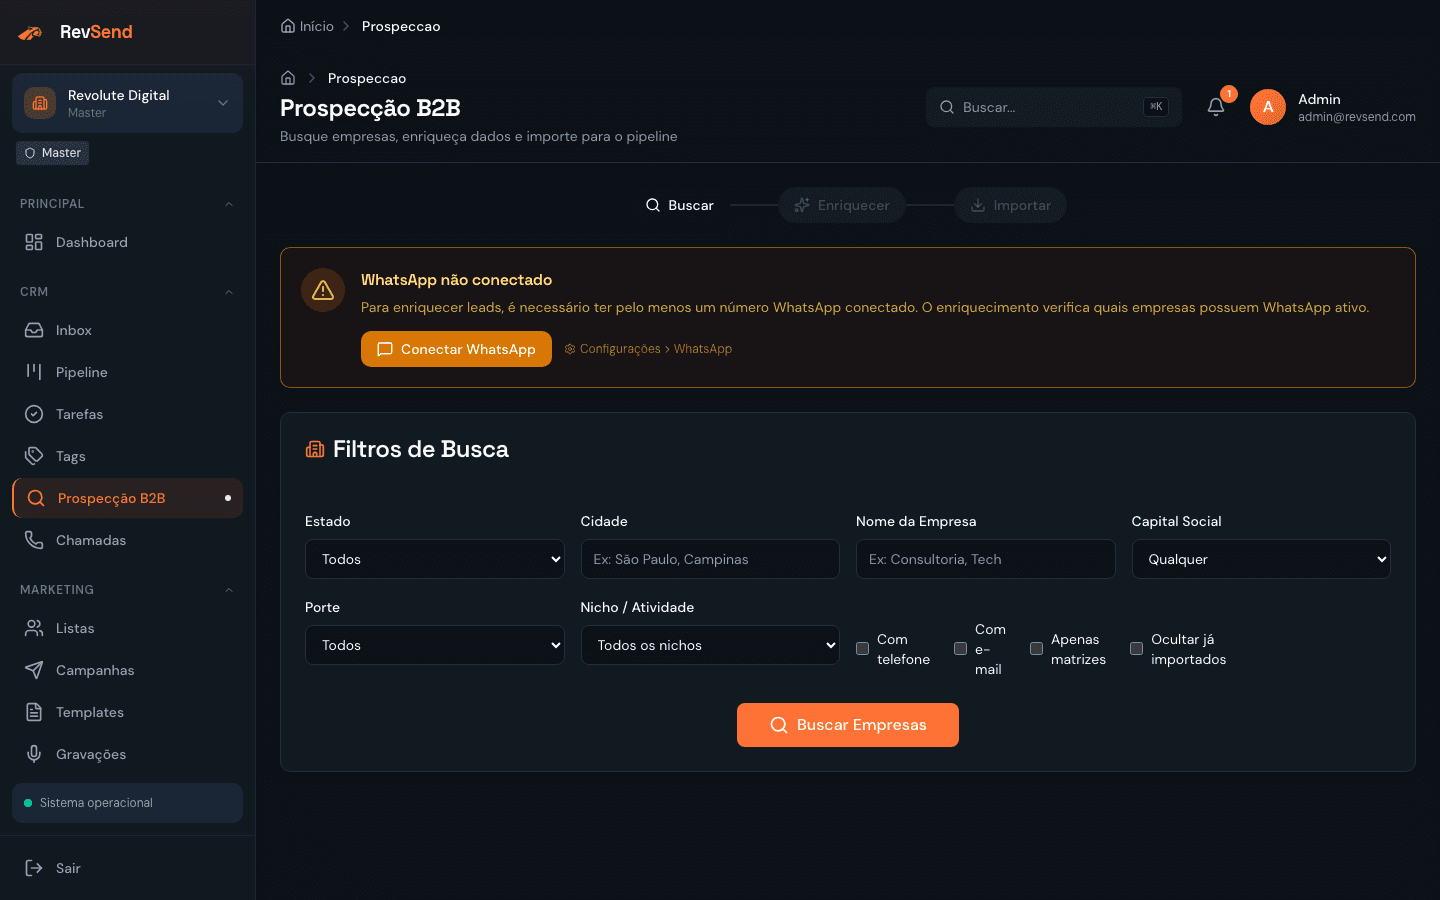Viewport: 1440px width, 900px height.
Task: Expand the Porte dropdown
Action: click(434, 645)
